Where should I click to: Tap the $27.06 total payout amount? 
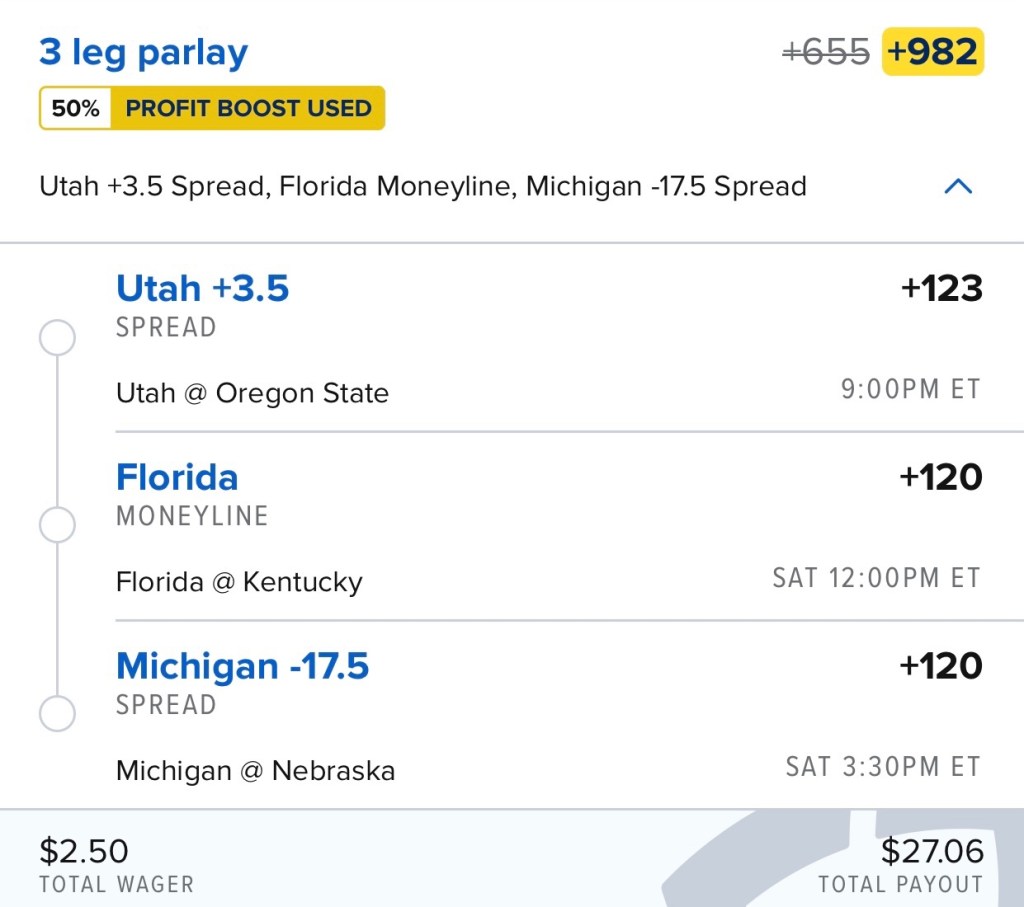click(x=932, y=851)
